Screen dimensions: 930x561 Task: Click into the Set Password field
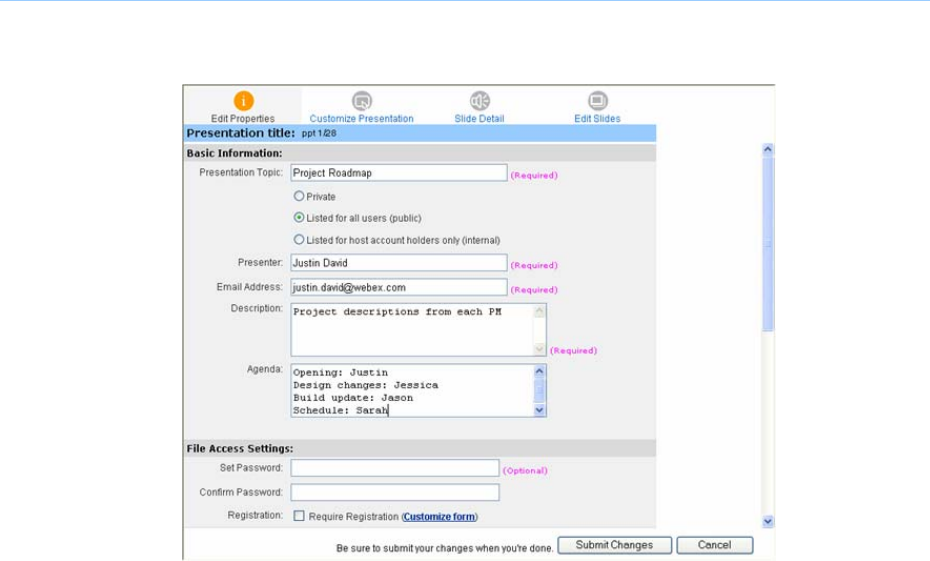(395, 468)
